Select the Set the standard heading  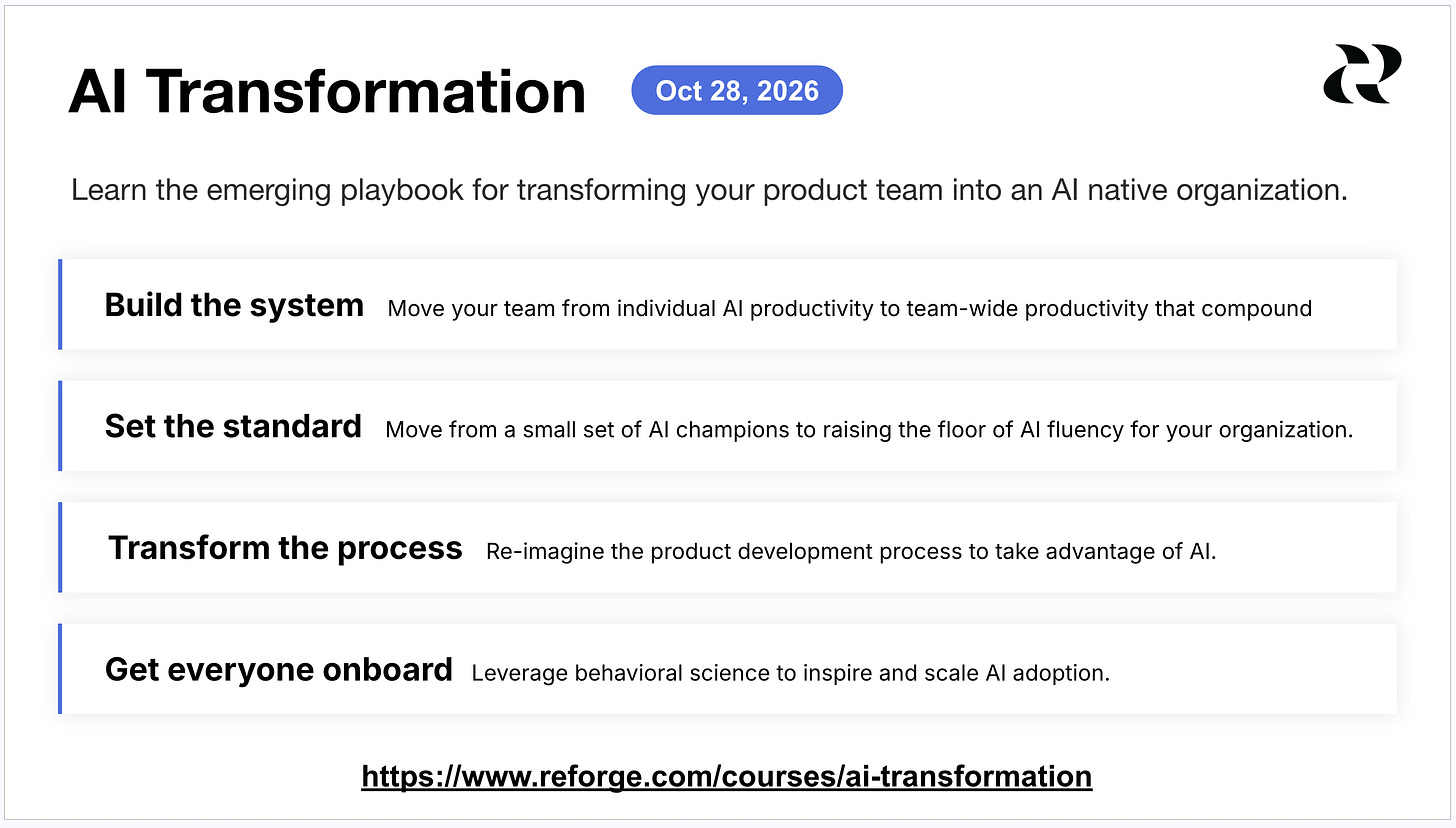[x=233, y=427]
